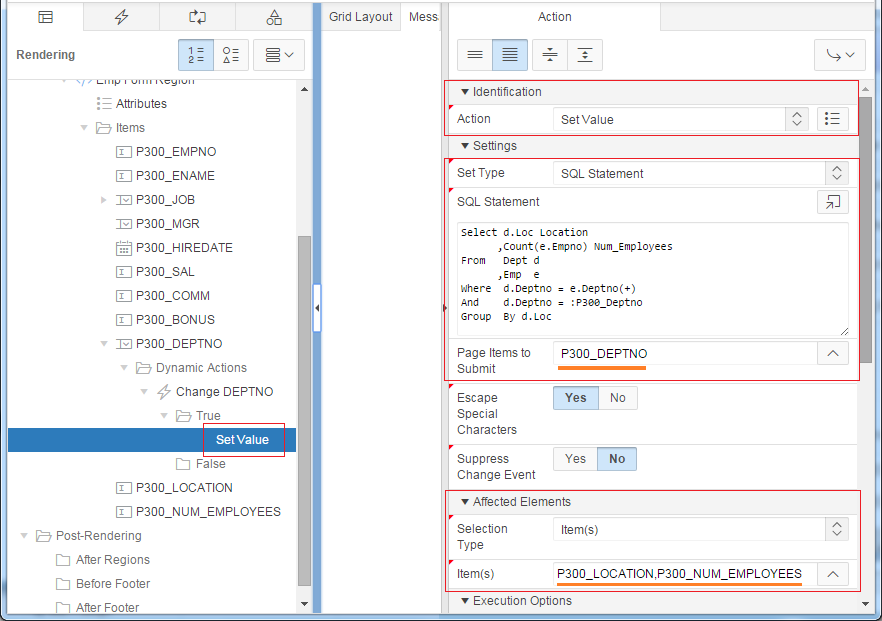882x621 pixels.
Task: Set Escape Special Characters to Yes
Action: [576, 398]
